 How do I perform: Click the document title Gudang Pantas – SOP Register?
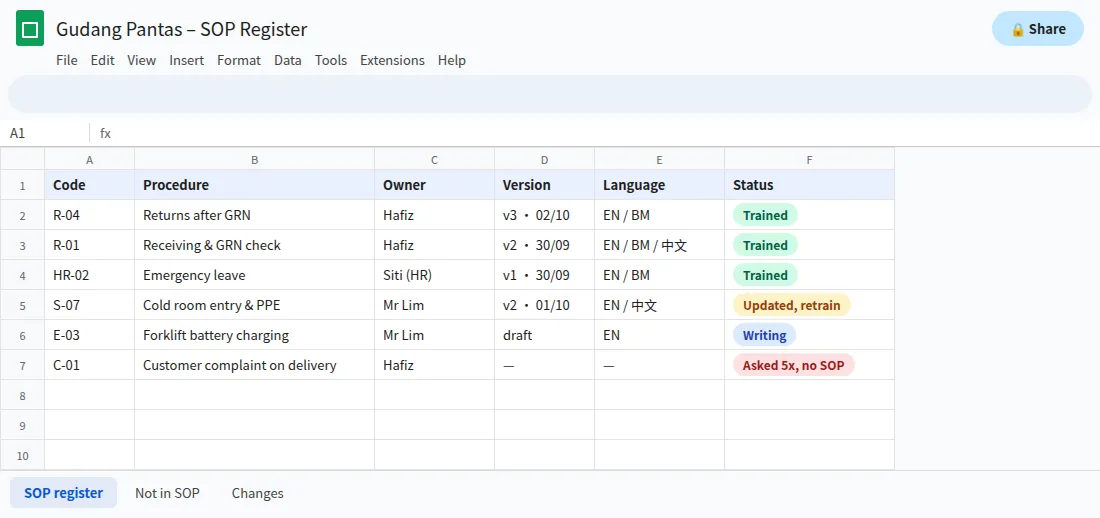tap(182, 29)
